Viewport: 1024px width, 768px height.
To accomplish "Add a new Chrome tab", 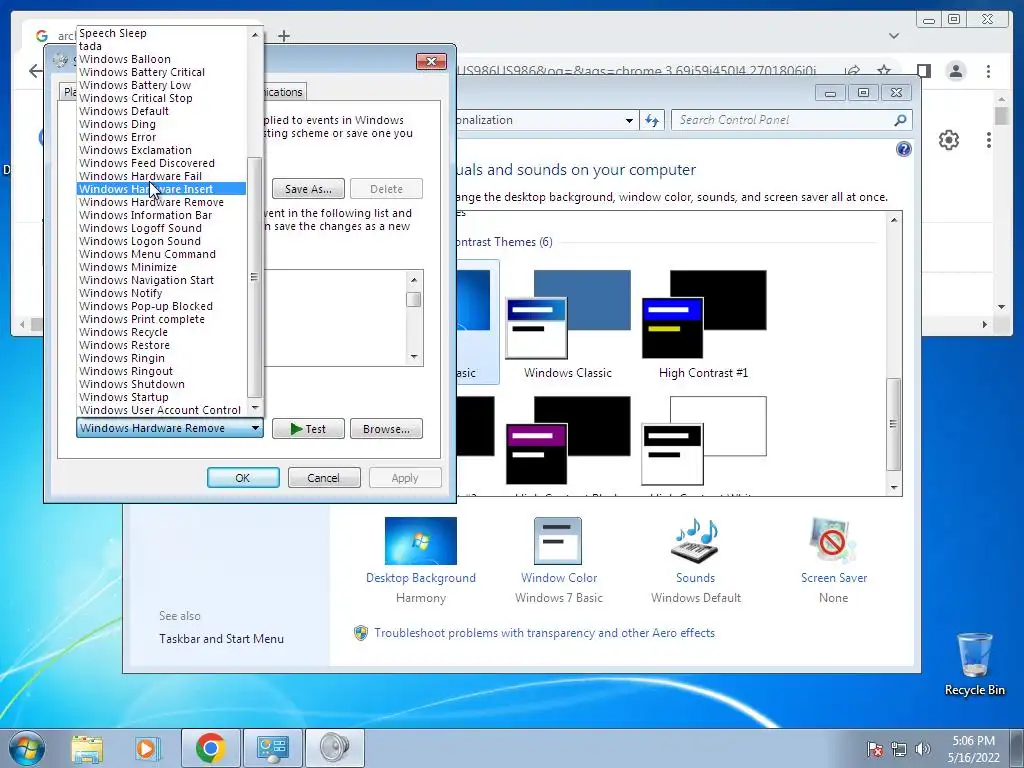I will 283,36.
